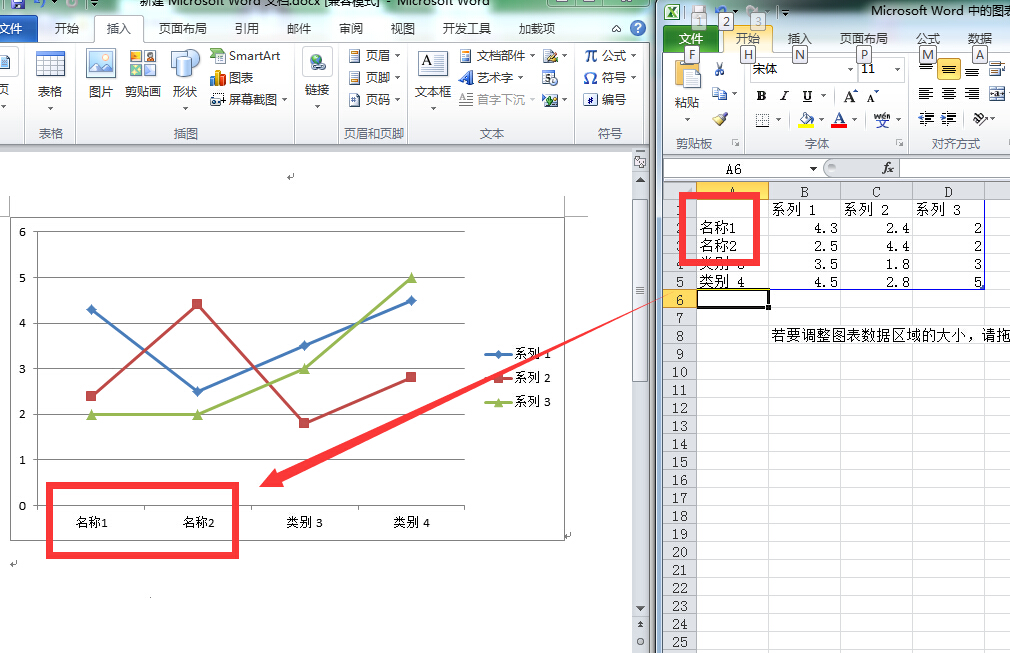
Task: Click Wrap Text icon in Excel
Action: click(996, 68)
